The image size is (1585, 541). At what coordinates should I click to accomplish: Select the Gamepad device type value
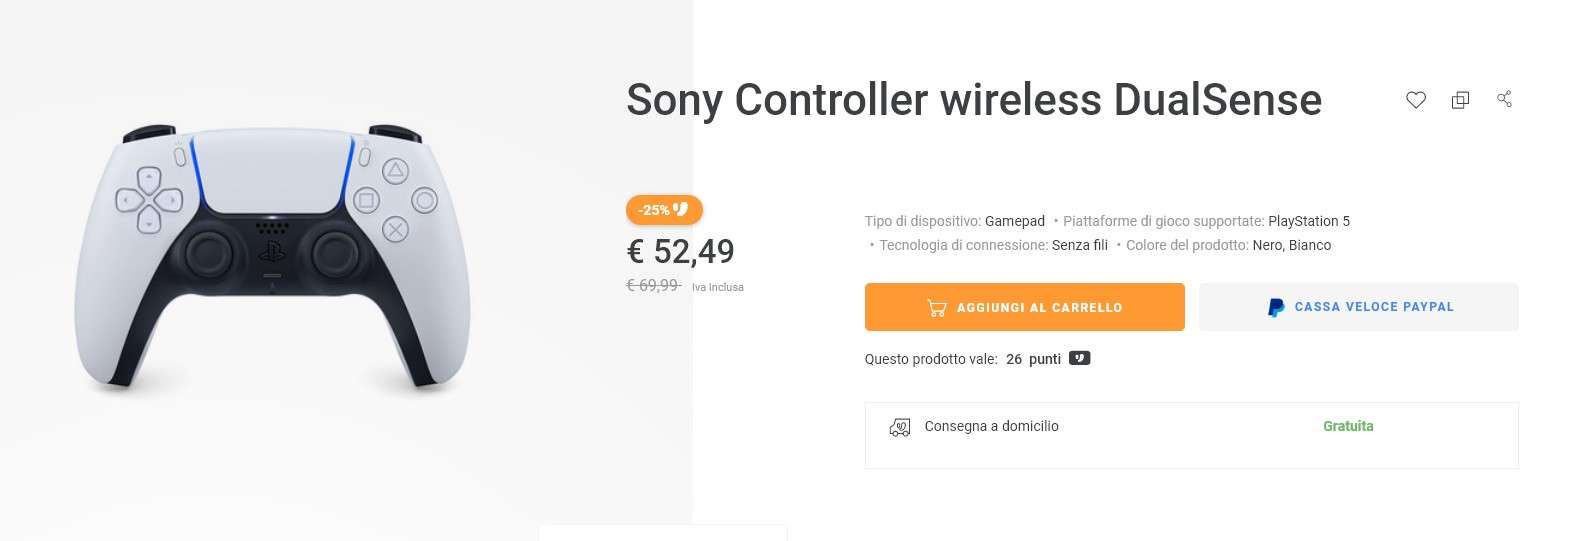[x=1015, y=221]
